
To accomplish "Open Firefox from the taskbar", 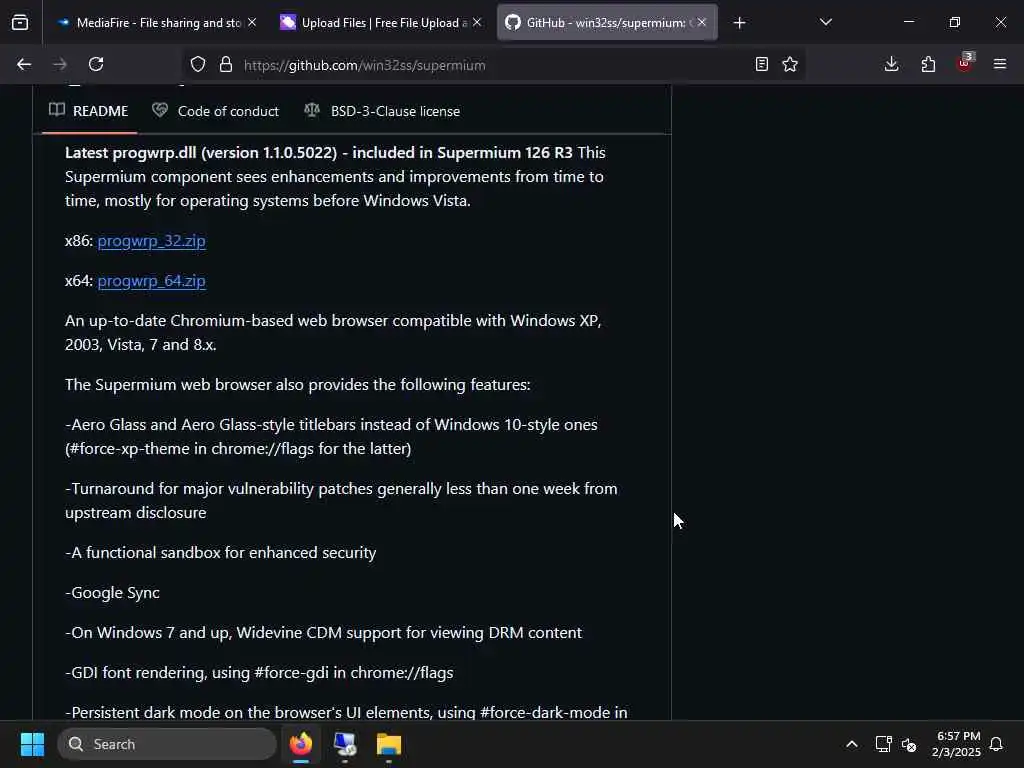I will click(x=301, y=744).
